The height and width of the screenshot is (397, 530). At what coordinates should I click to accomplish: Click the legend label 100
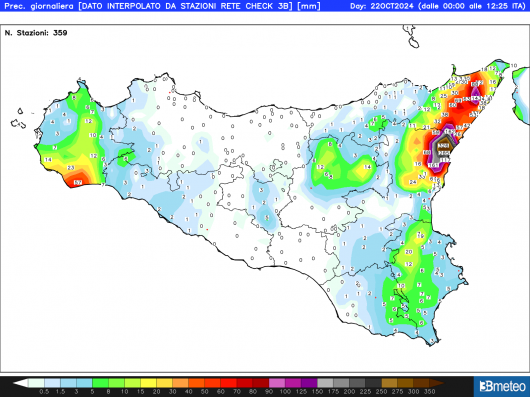point(285,392)
